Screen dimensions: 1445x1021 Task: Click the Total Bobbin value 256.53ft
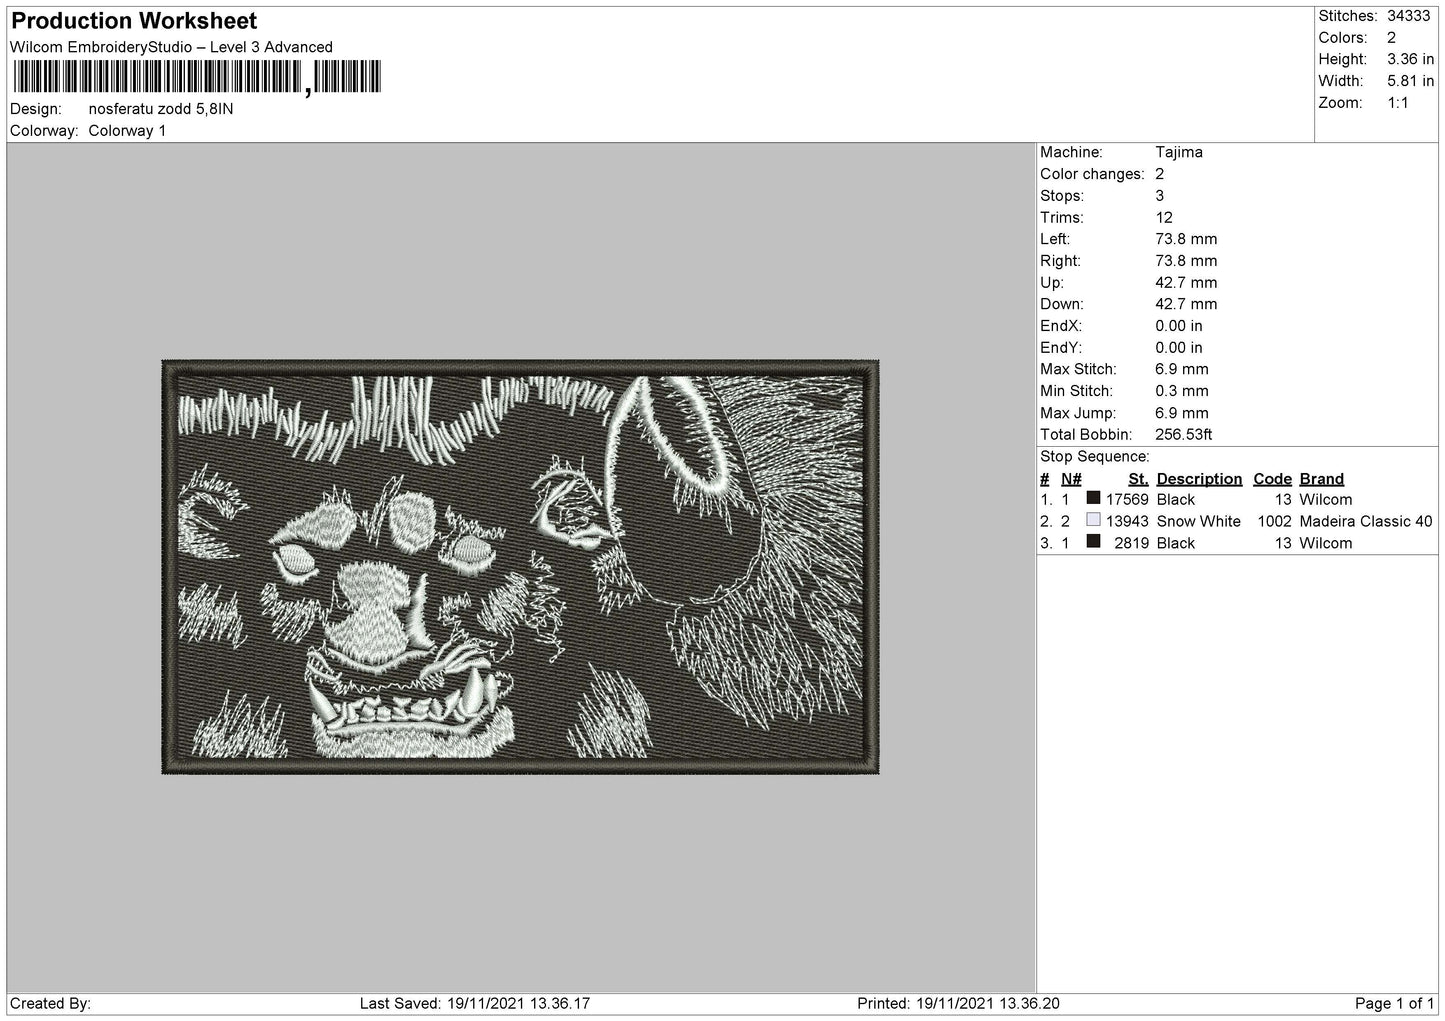(x=1184, y=435)
